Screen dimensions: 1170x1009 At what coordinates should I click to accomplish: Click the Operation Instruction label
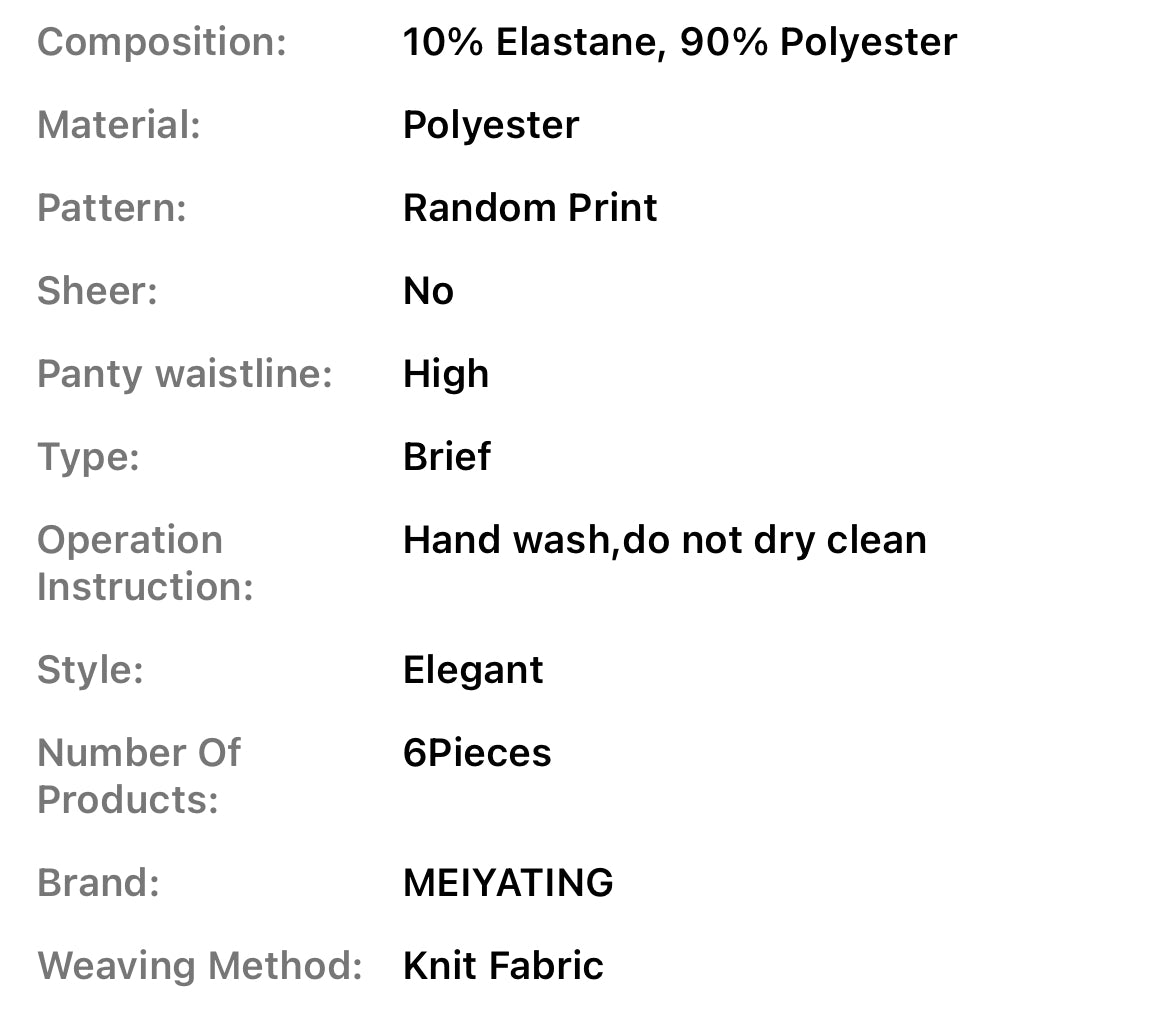pos(145,563)
